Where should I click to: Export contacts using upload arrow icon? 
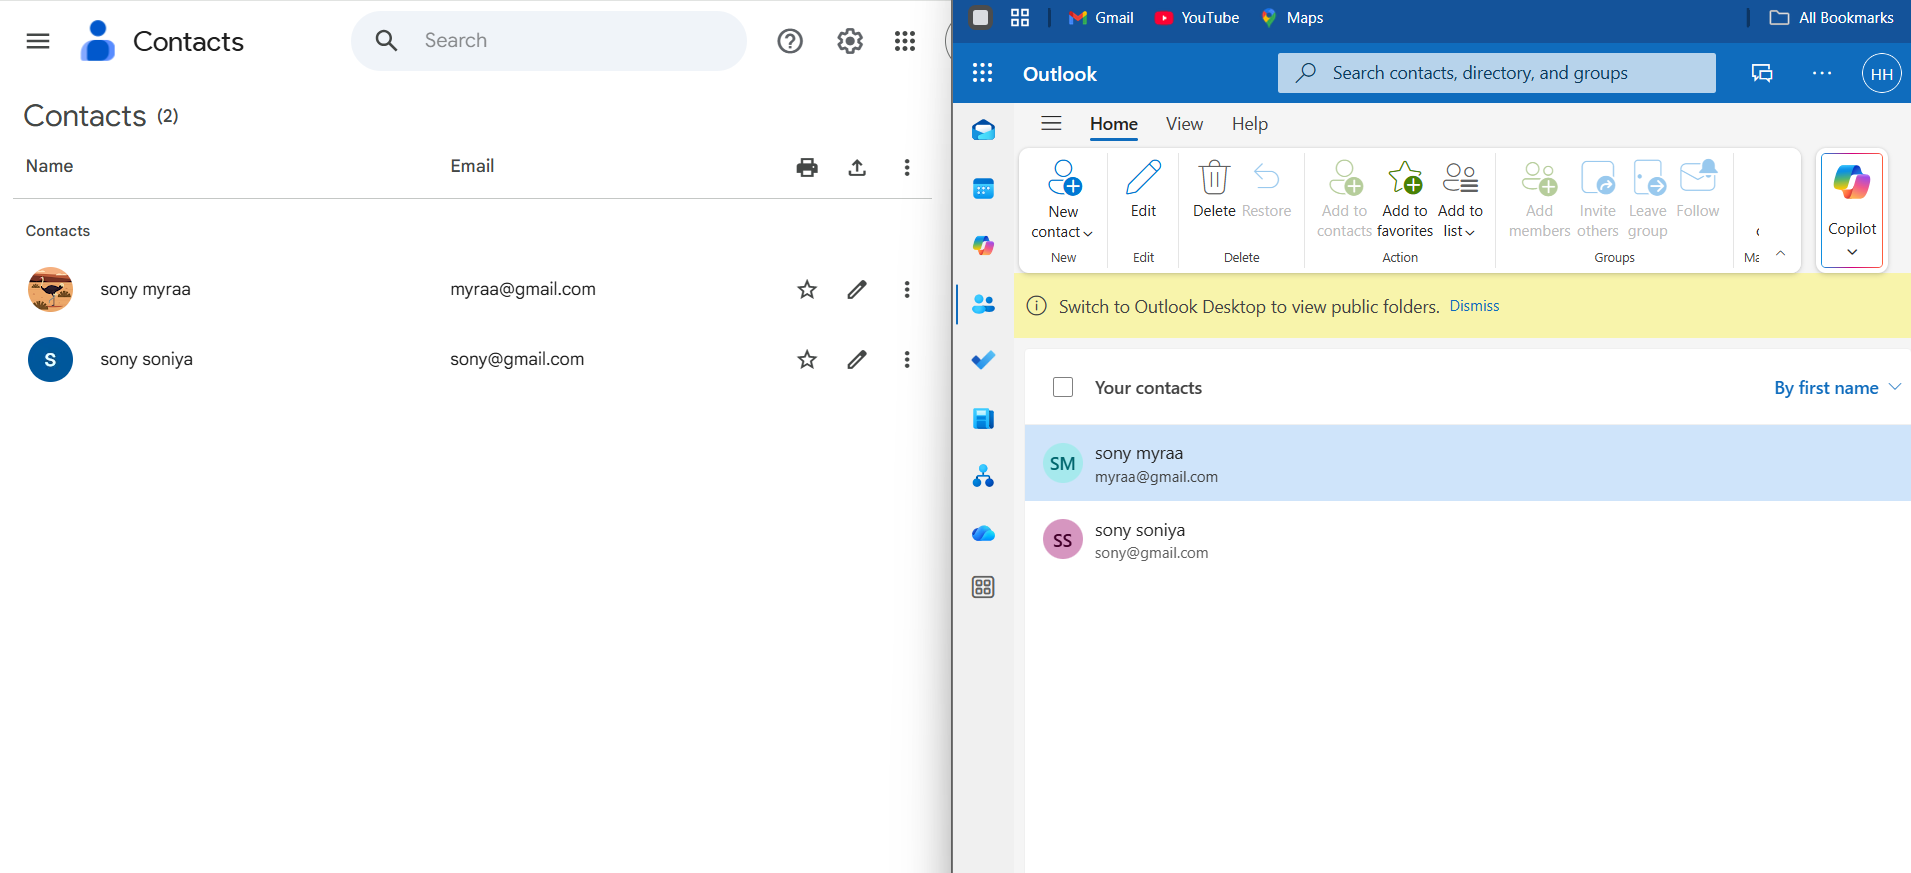[857, 167]
